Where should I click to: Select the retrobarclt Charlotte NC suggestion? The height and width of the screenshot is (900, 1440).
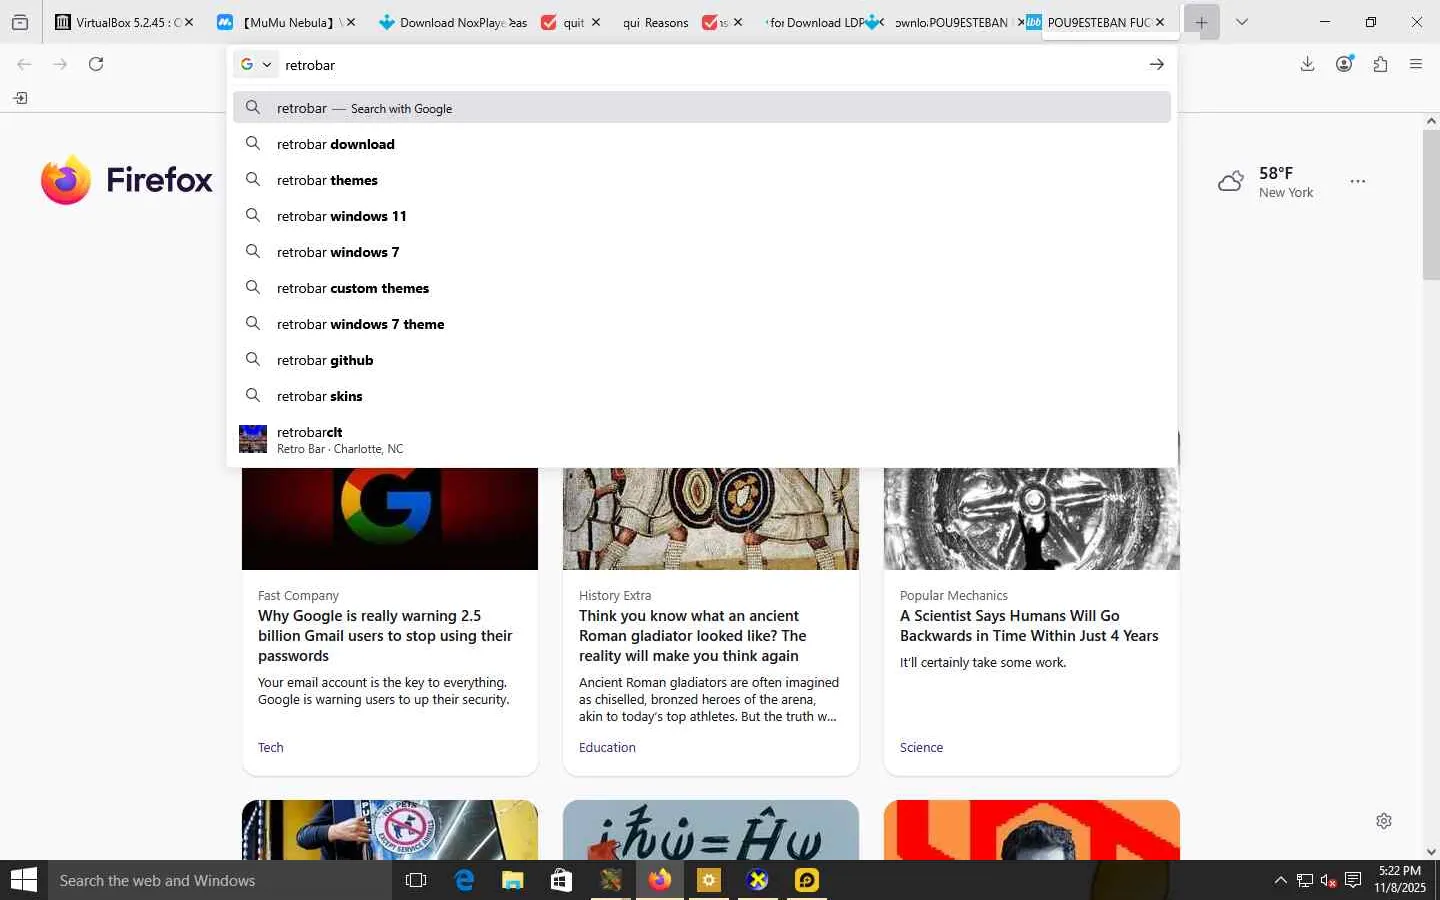[x=702, y=439]
